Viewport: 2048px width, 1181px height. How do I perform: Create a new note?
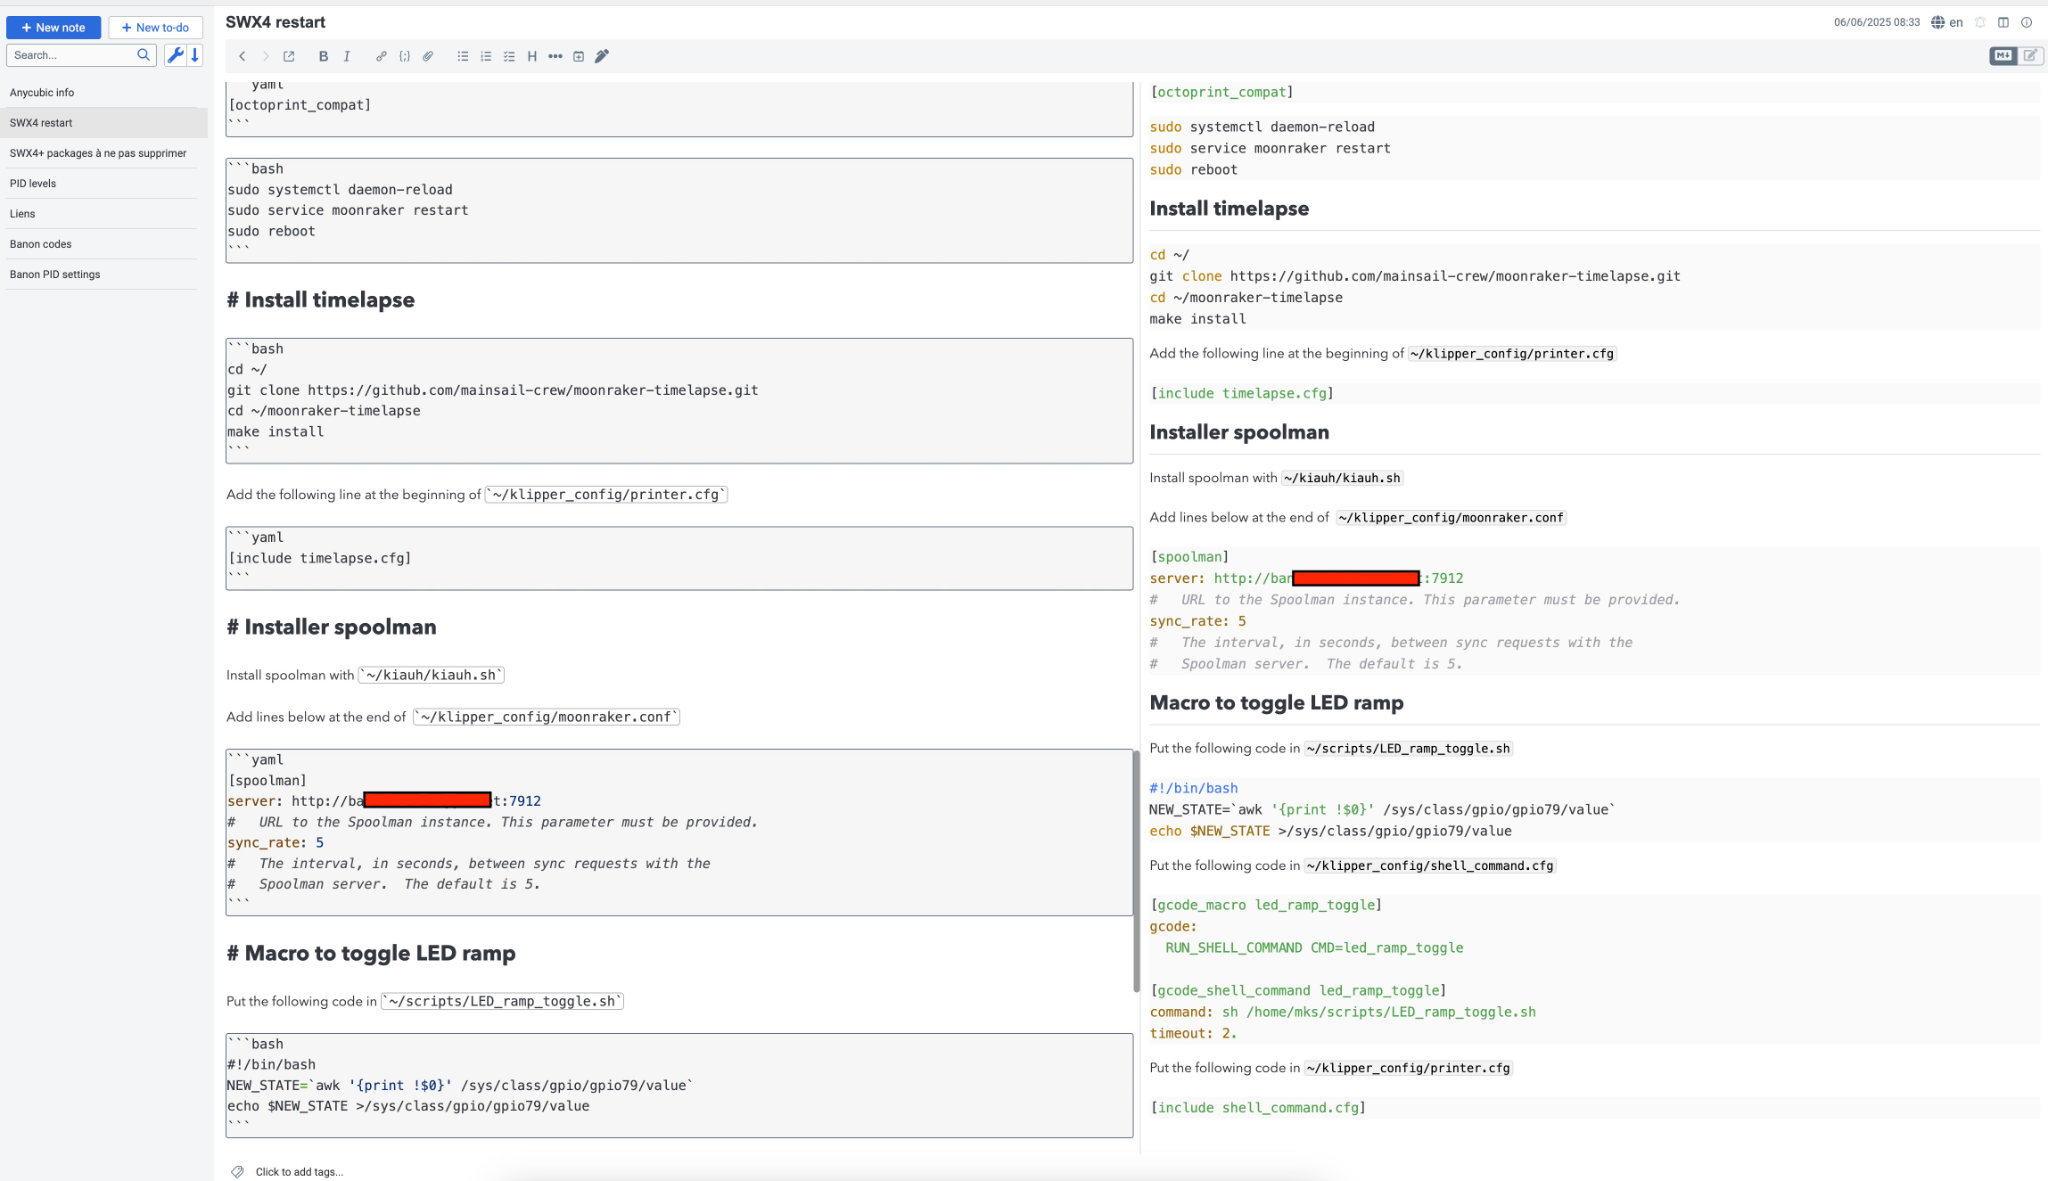pyautogui.click(x=54, y=27)
